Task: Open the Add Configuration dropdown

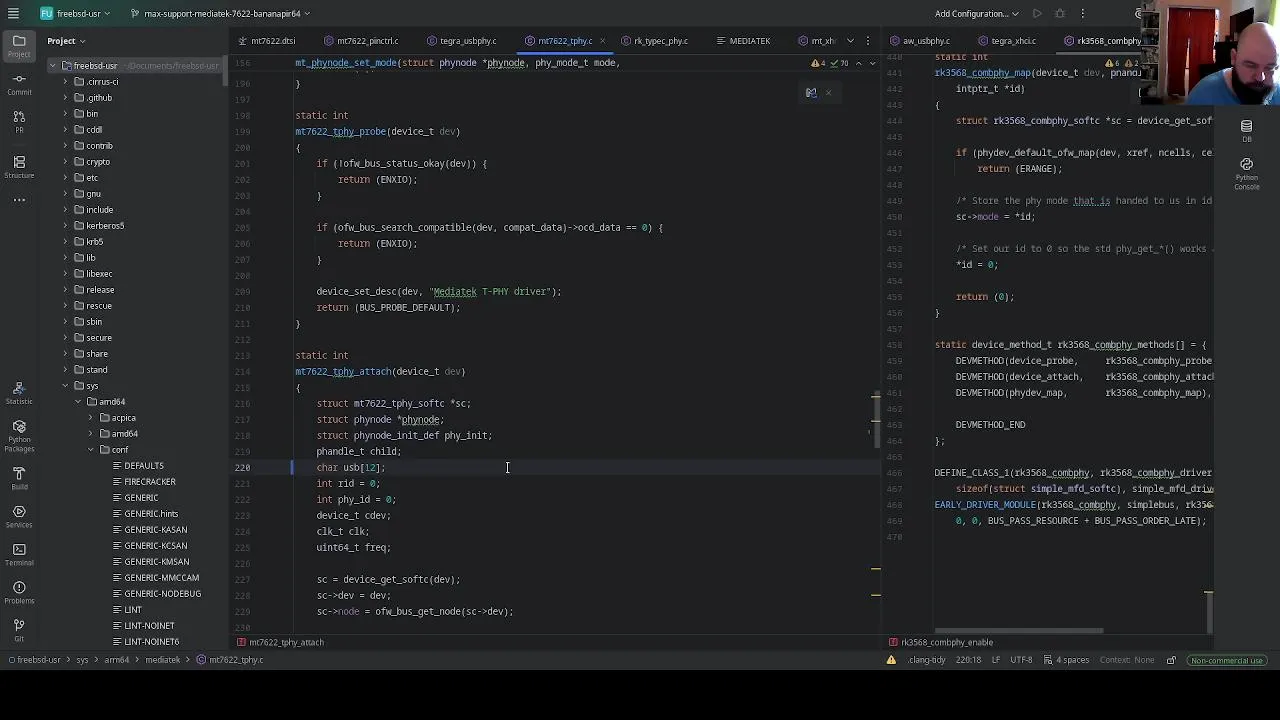Action: (976, 13)
